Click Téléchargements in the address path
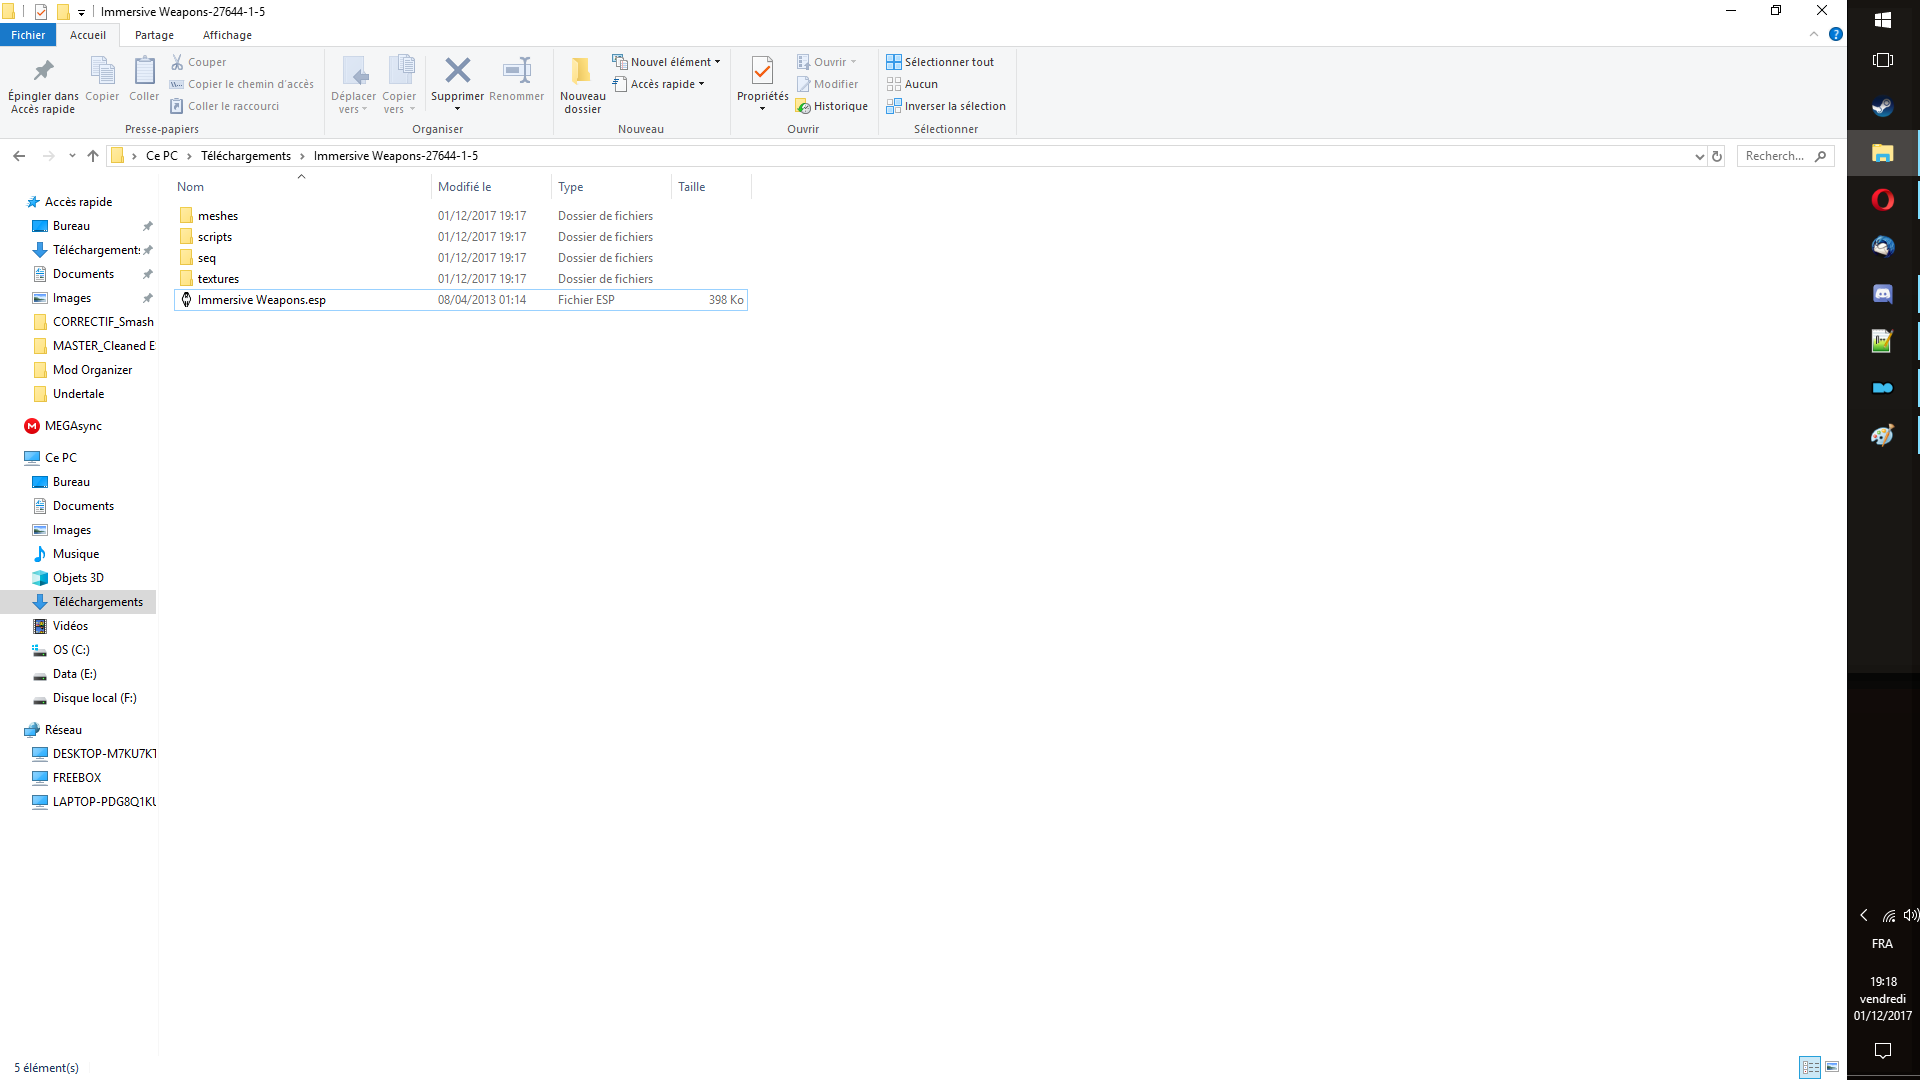Viewport: 1920px width, 1080px height. [x=245, y=156]
